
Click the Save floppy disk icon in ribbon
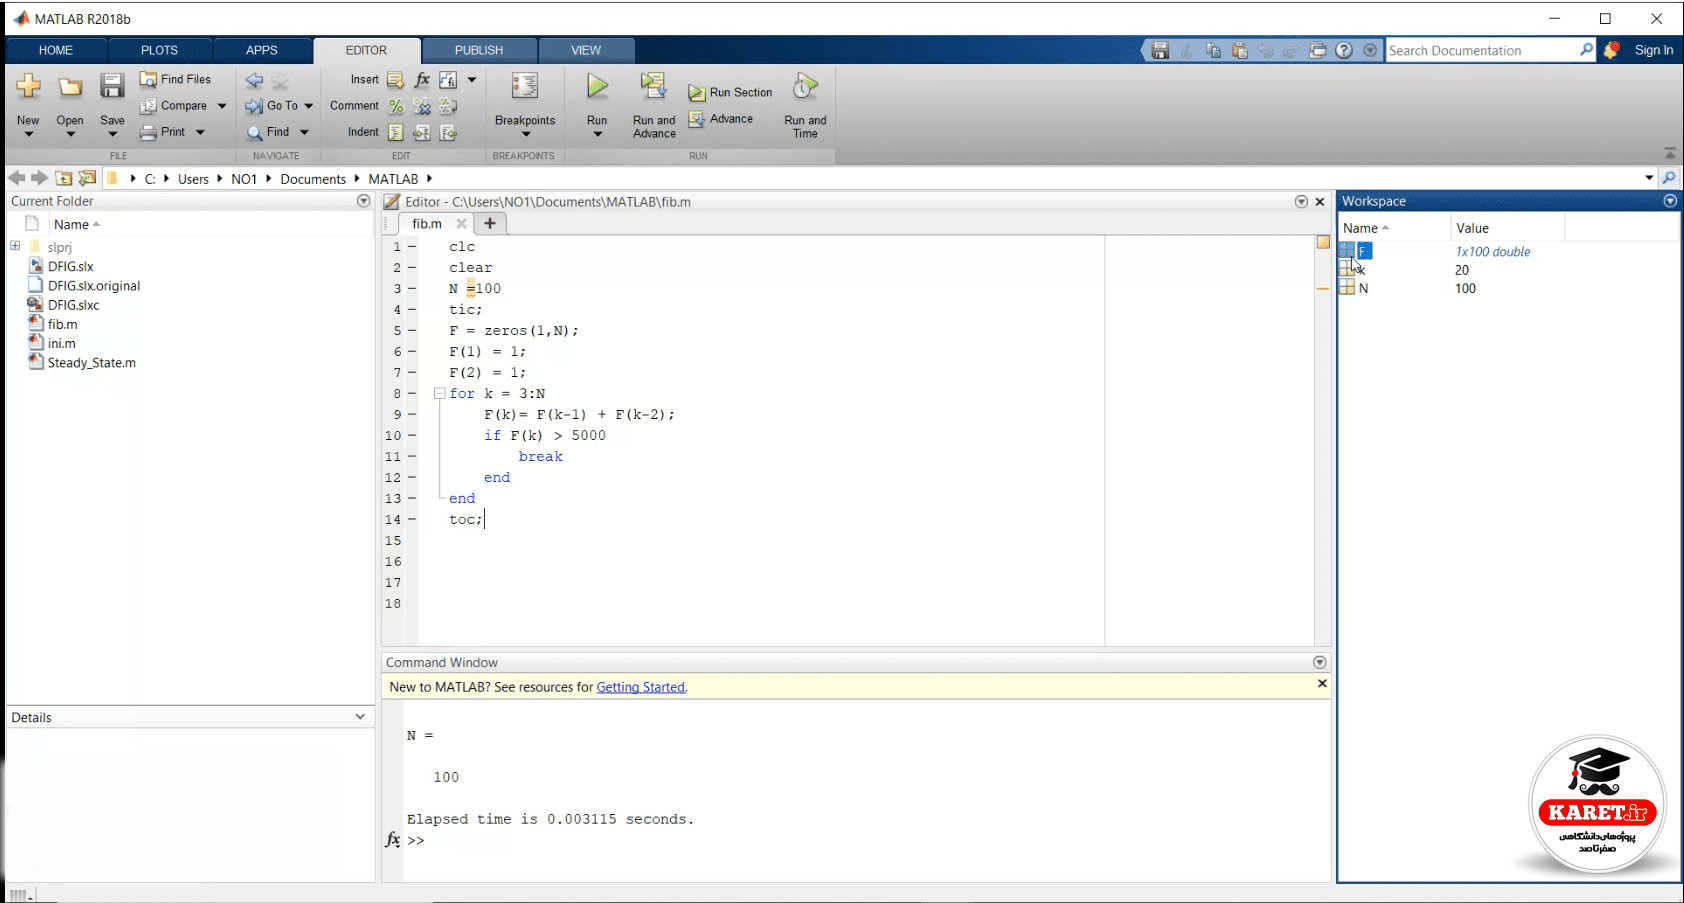pyautogui.click(x=112, y=86)
